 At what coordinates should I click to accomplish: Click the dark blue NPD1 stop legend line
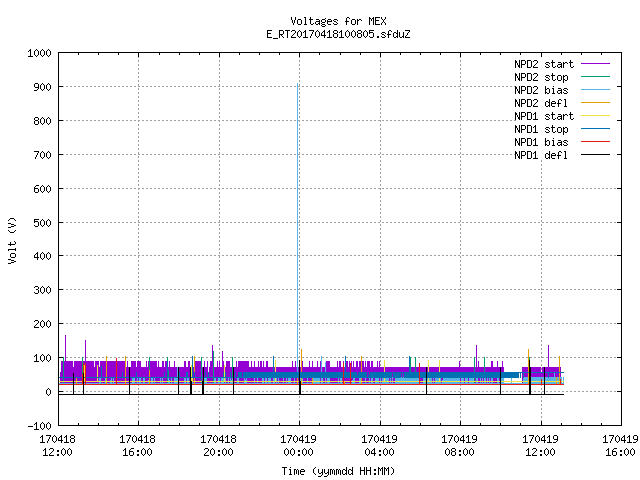coord(596,129)
